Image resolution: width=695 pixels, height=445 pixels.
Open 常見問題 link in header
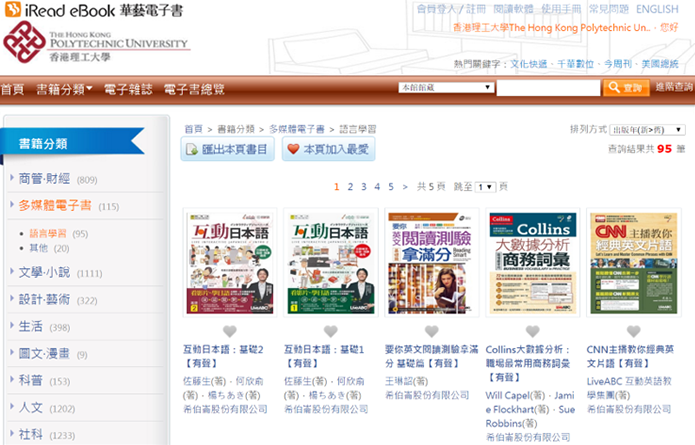pos(609,9)
